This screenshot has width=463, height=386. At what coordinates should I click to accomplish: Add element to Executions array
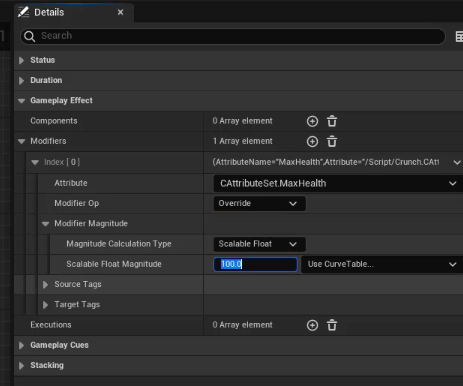(x=312, y=325)
